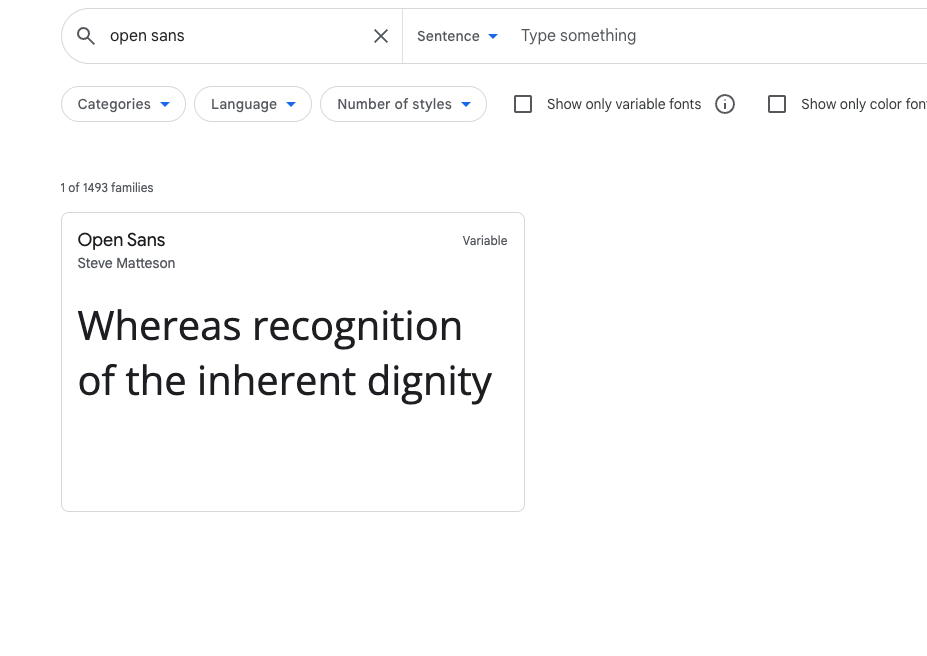Click the Variable label on font card
The width and height of the screenshot is (927, 656).
(485, 241)
